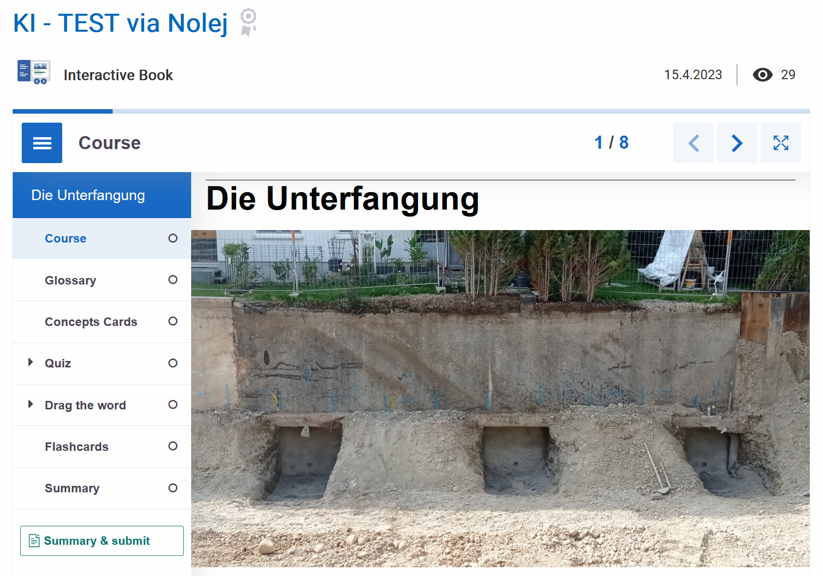Expand the Quiz section arrow
Image resolution: width=823 pixels, height=576 pixels.
(x=30, y=362)
